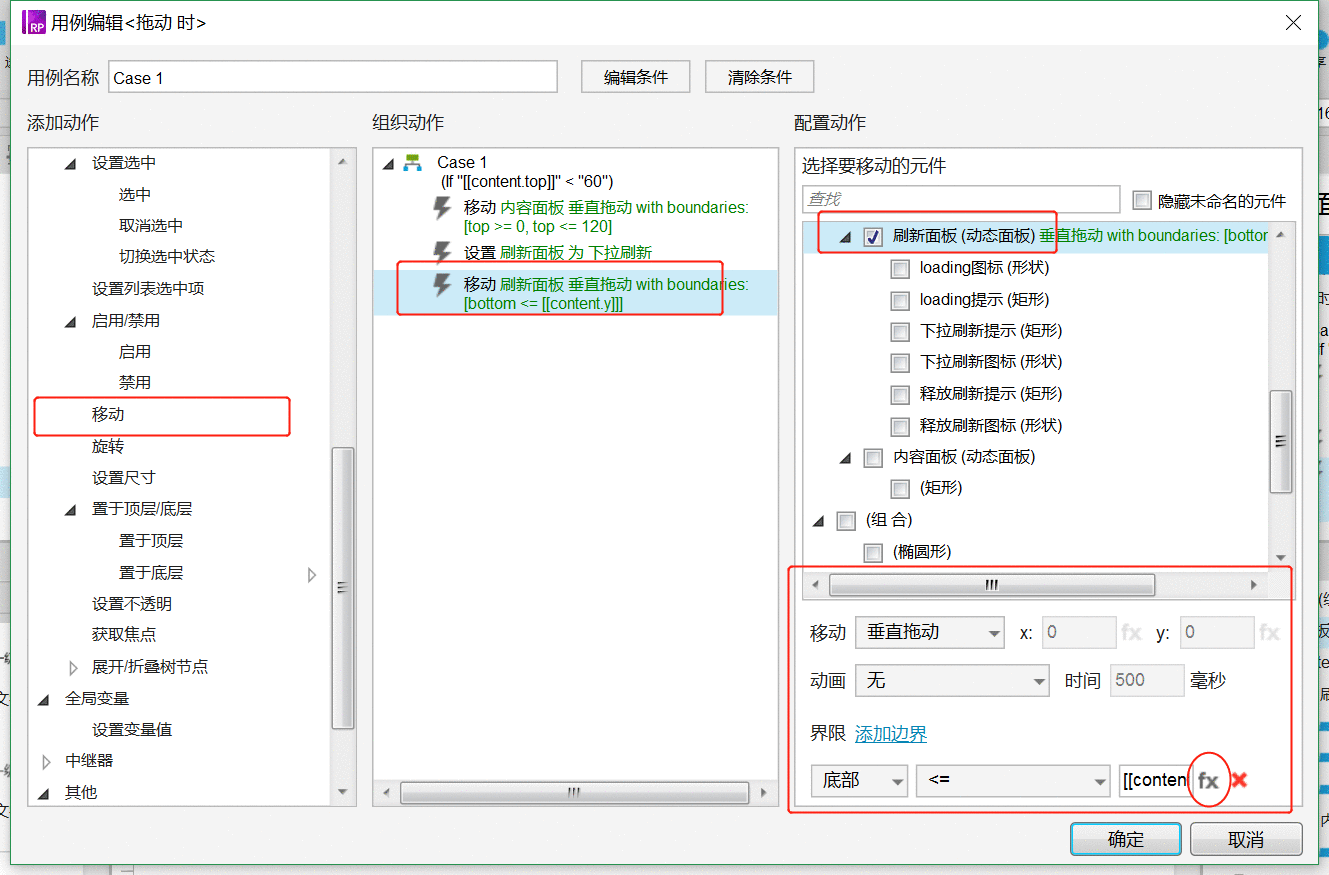Image resolution: width=1329 pixels, height=875 pixels.
Task: Select 取消选中 action
Action: (151, 226)
